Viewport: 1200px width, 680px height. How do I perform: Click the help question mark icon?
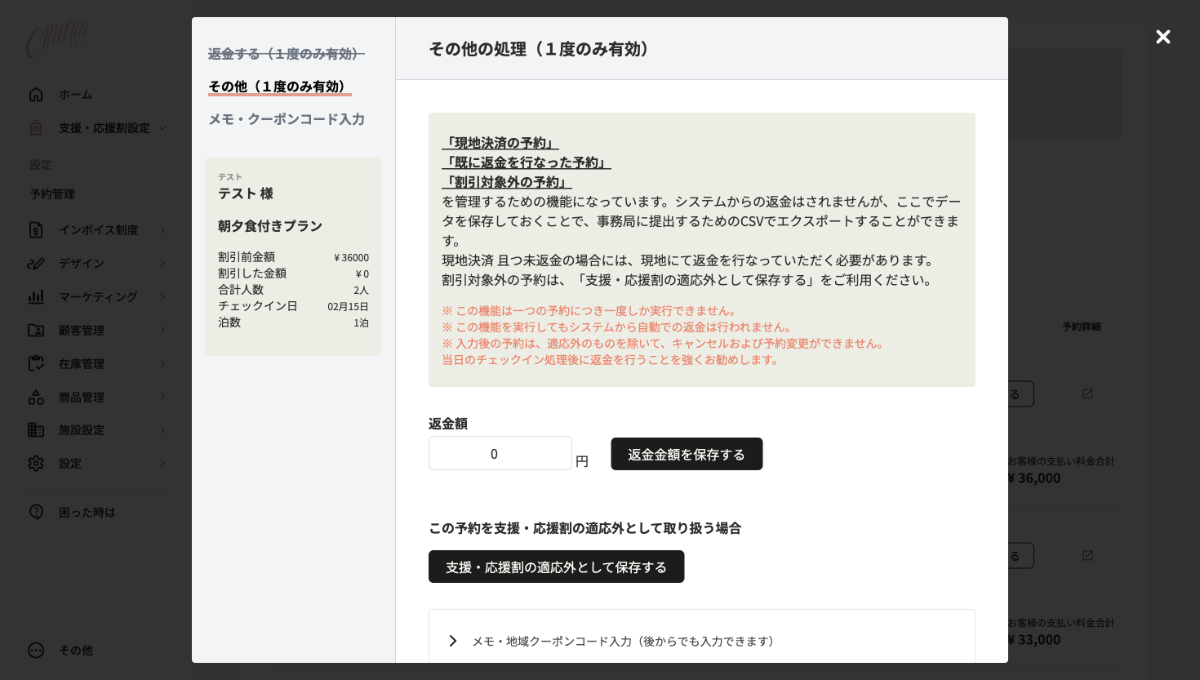[x=36, y=512]
